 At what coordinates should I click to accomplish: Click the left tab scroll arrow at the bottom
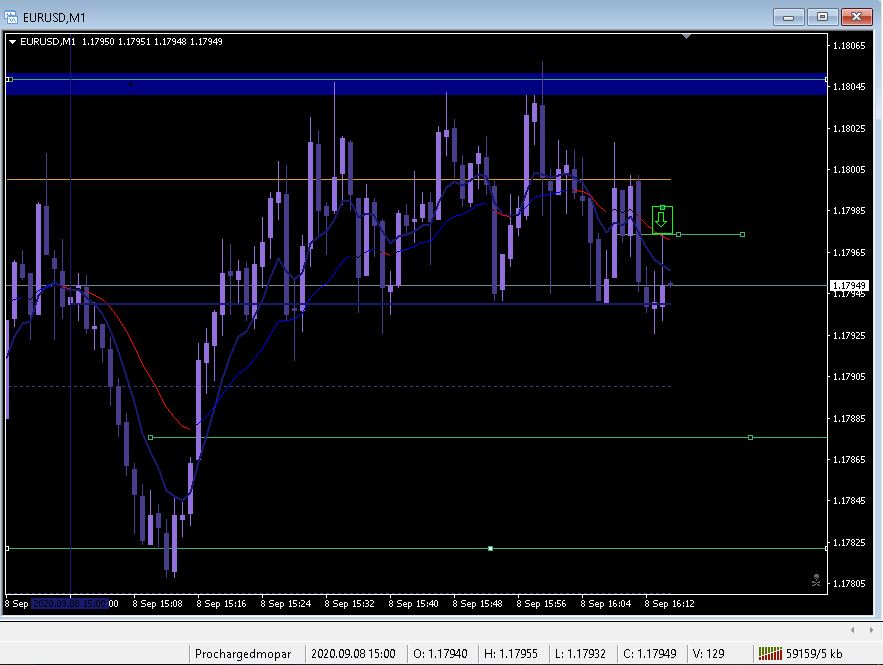(853, 630)
